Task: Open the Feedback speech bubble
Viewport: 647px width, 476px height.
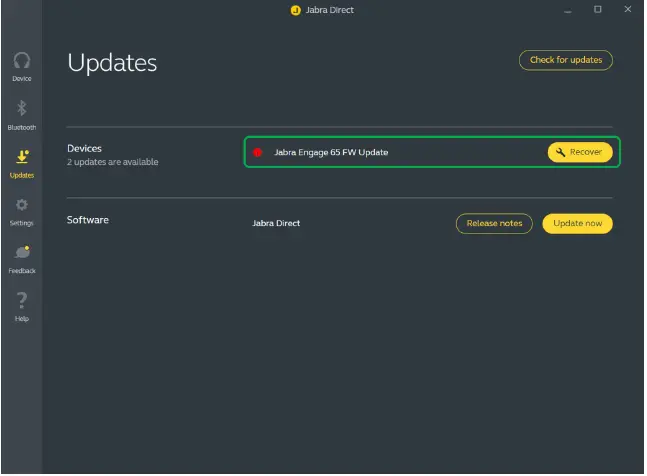Action: coord(22,260)
